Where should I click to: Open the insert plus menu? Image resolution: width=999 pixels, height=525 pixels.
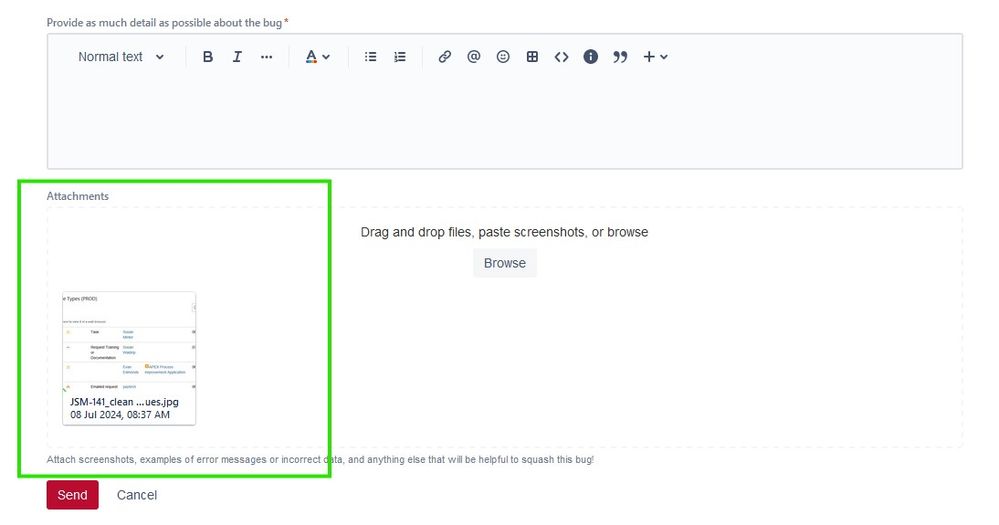pyautogui.click(x=655, y=57)
